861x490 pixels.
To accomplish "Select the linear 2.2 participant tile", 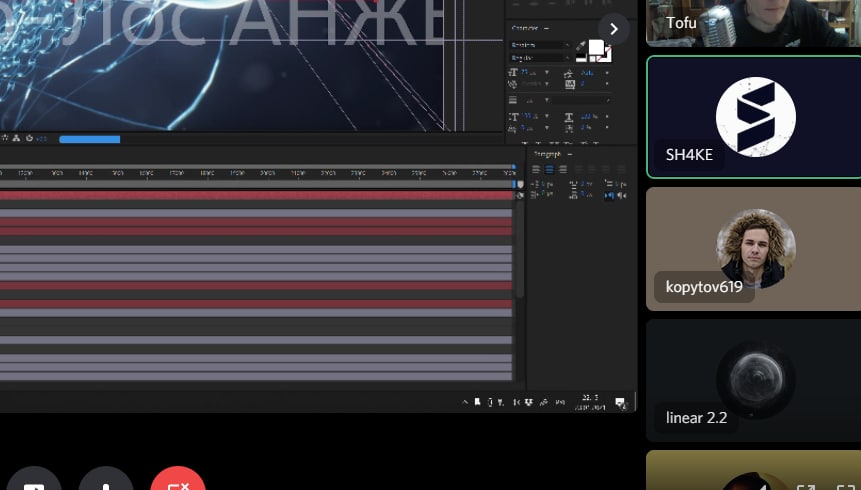I will (x=753, y=380).
